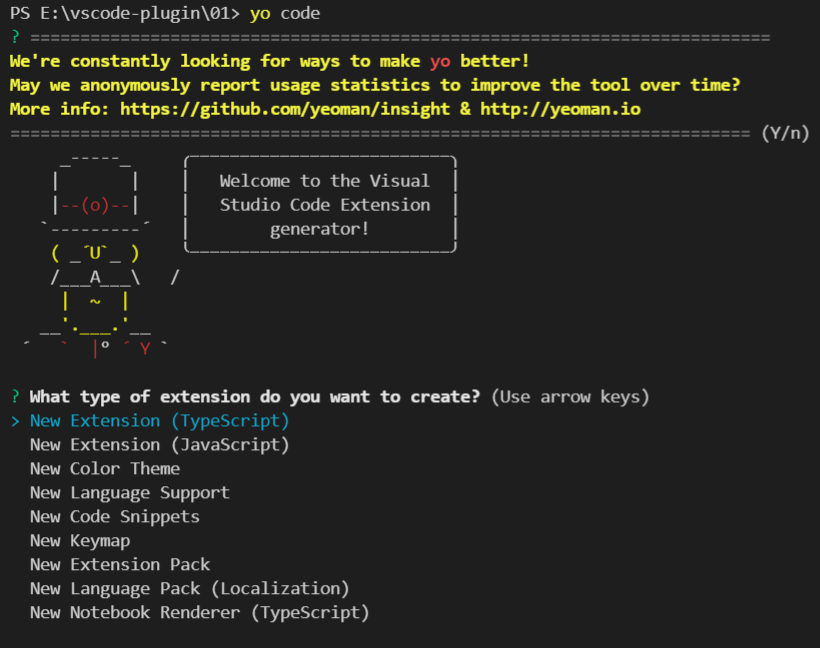This screenshot has width=820, height=648.
Task: Click the 'What type of extension' question text
Action: pos(254,397)
